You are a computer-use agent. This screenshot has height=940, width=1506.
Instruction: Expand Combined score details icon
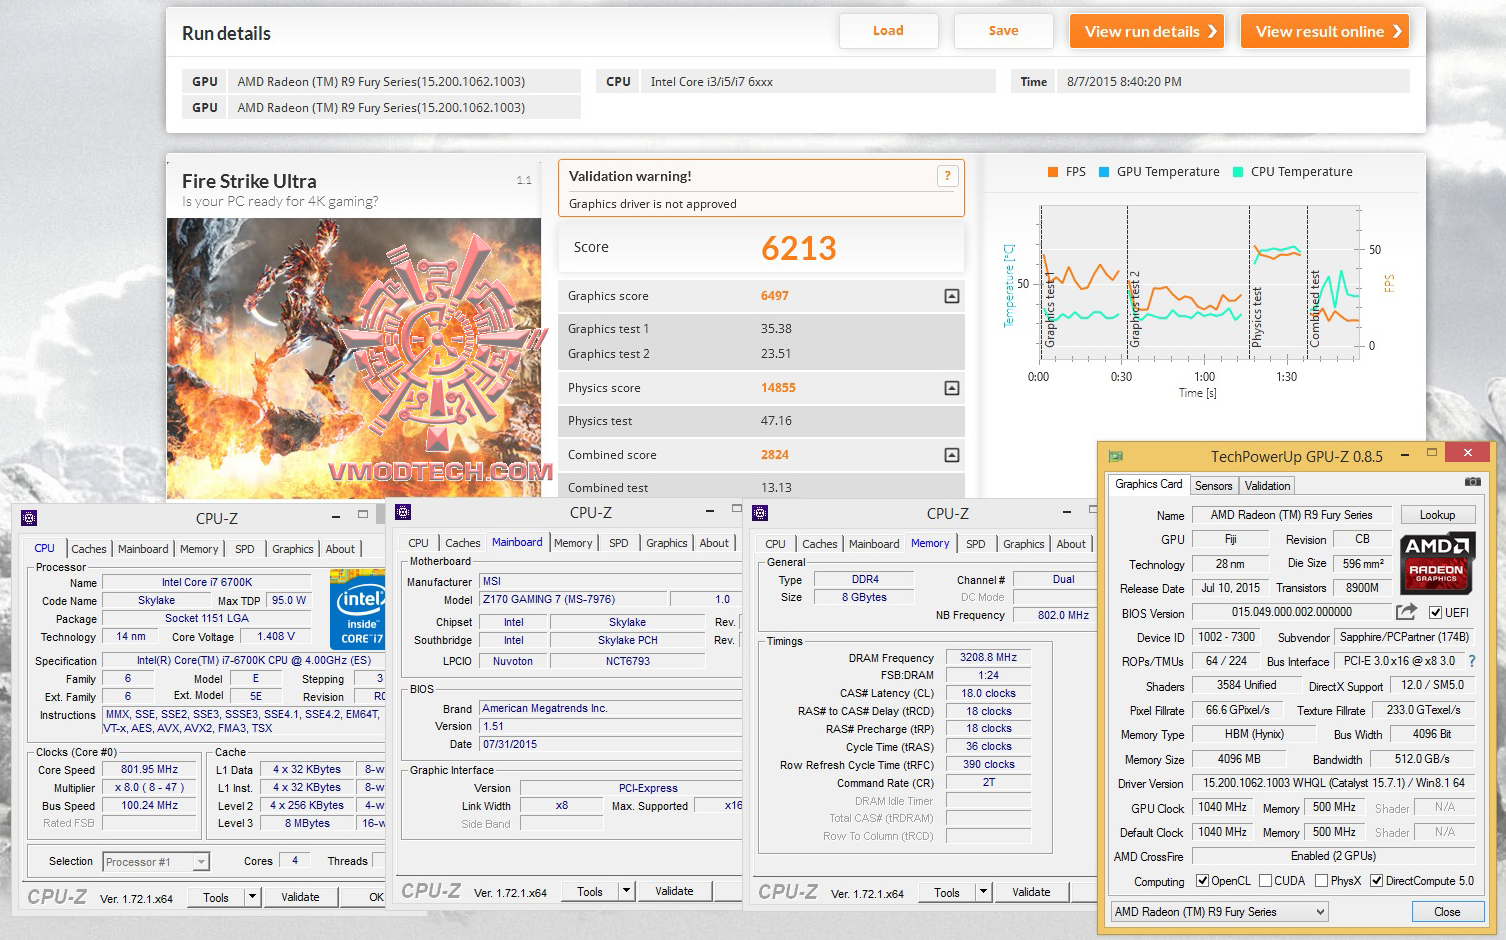951,455
